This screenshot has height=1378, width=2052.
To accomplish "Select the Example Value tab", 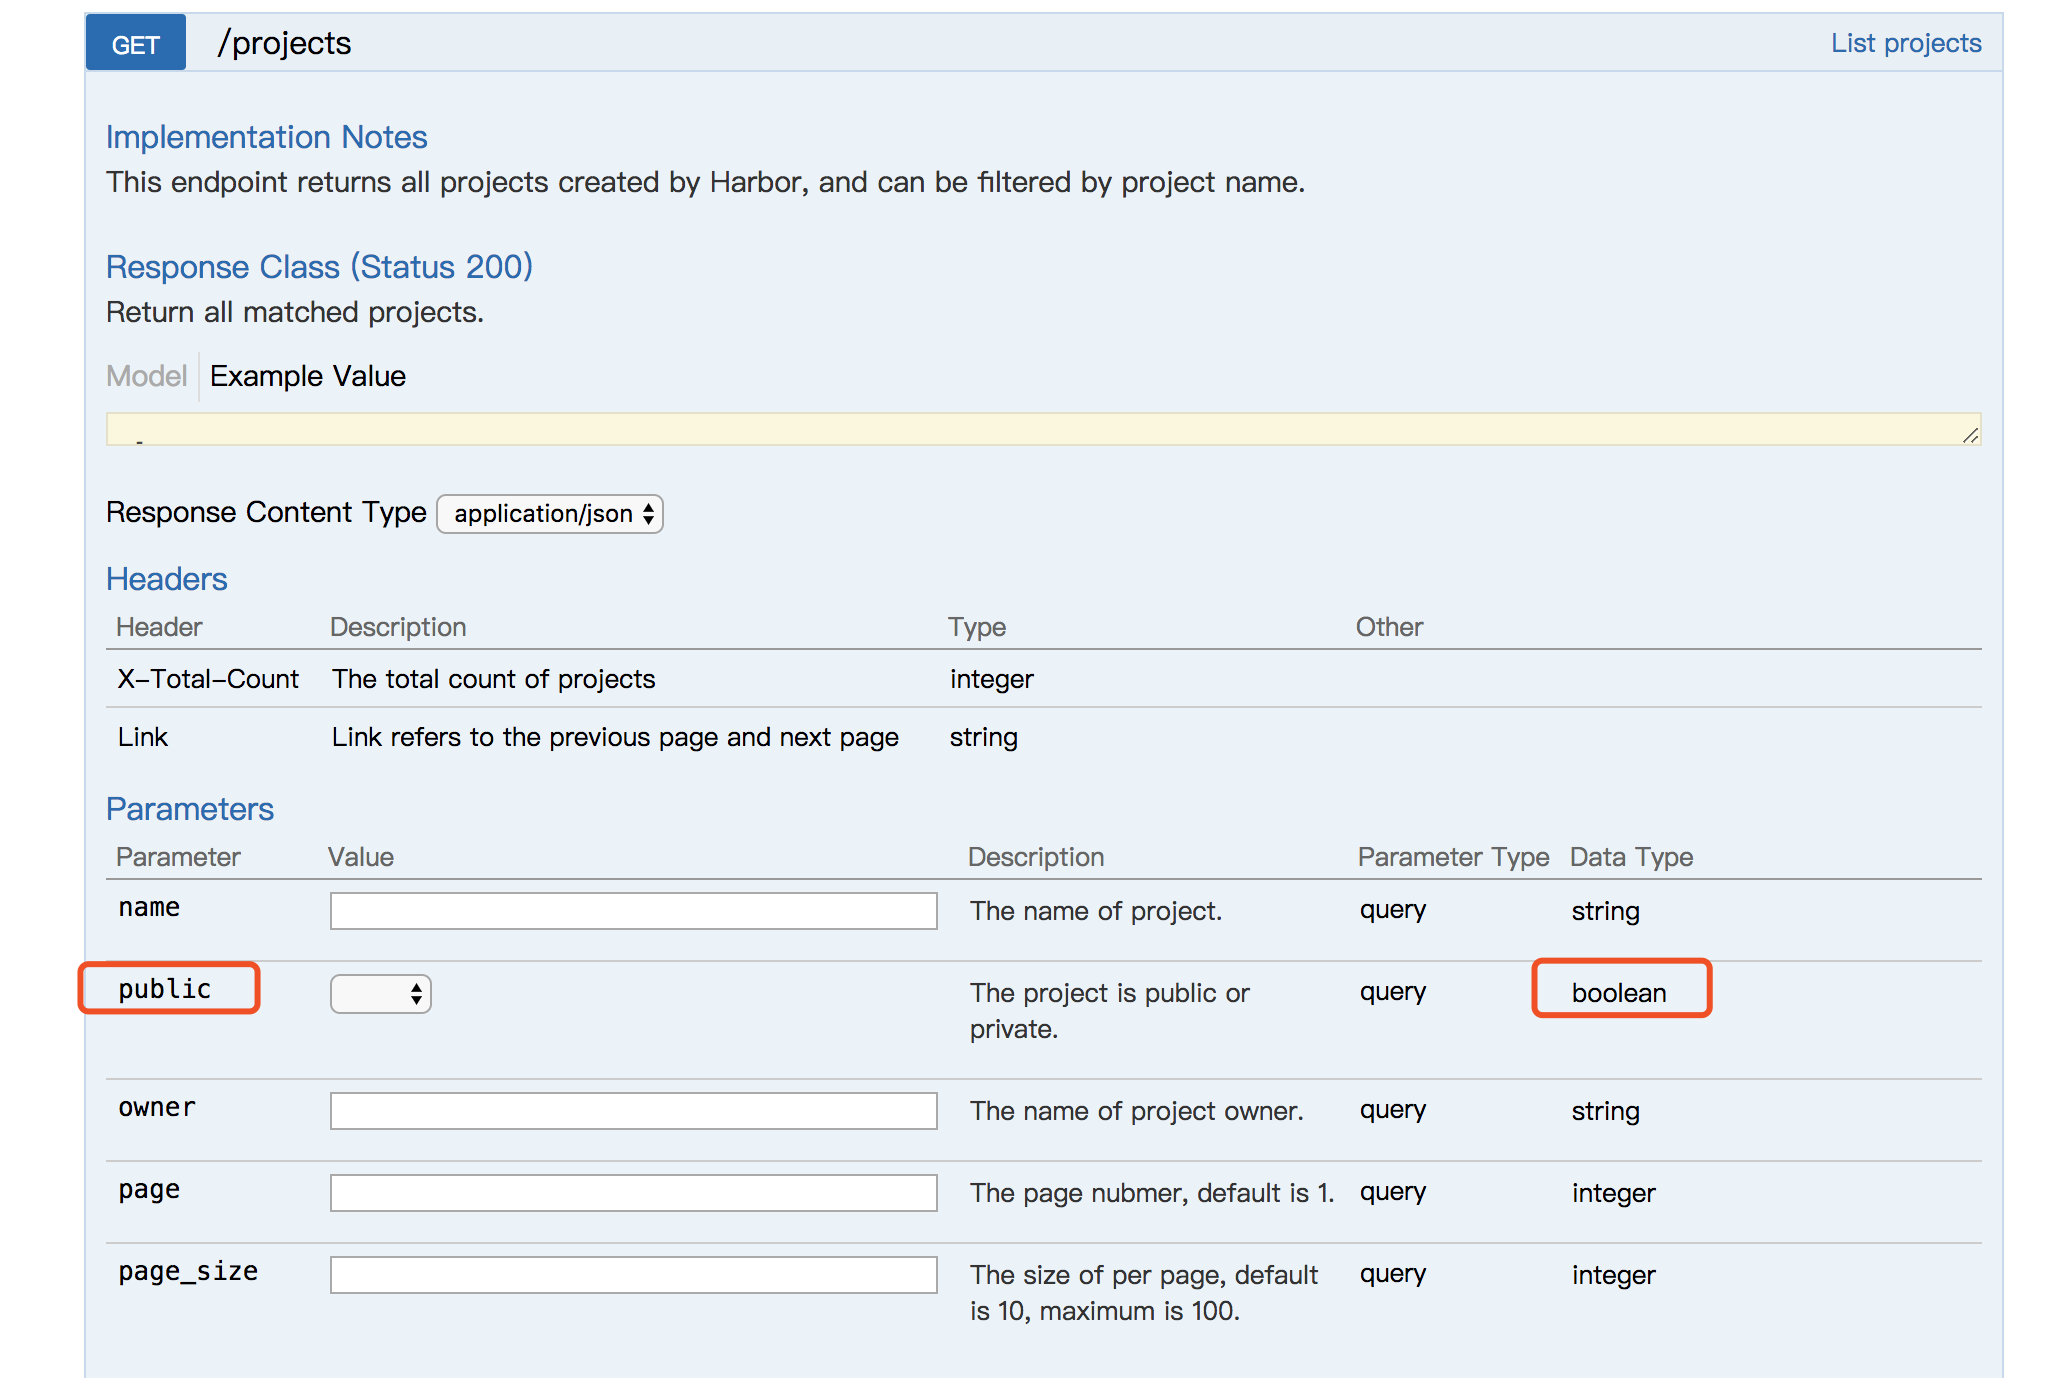I will click(307, 376).
